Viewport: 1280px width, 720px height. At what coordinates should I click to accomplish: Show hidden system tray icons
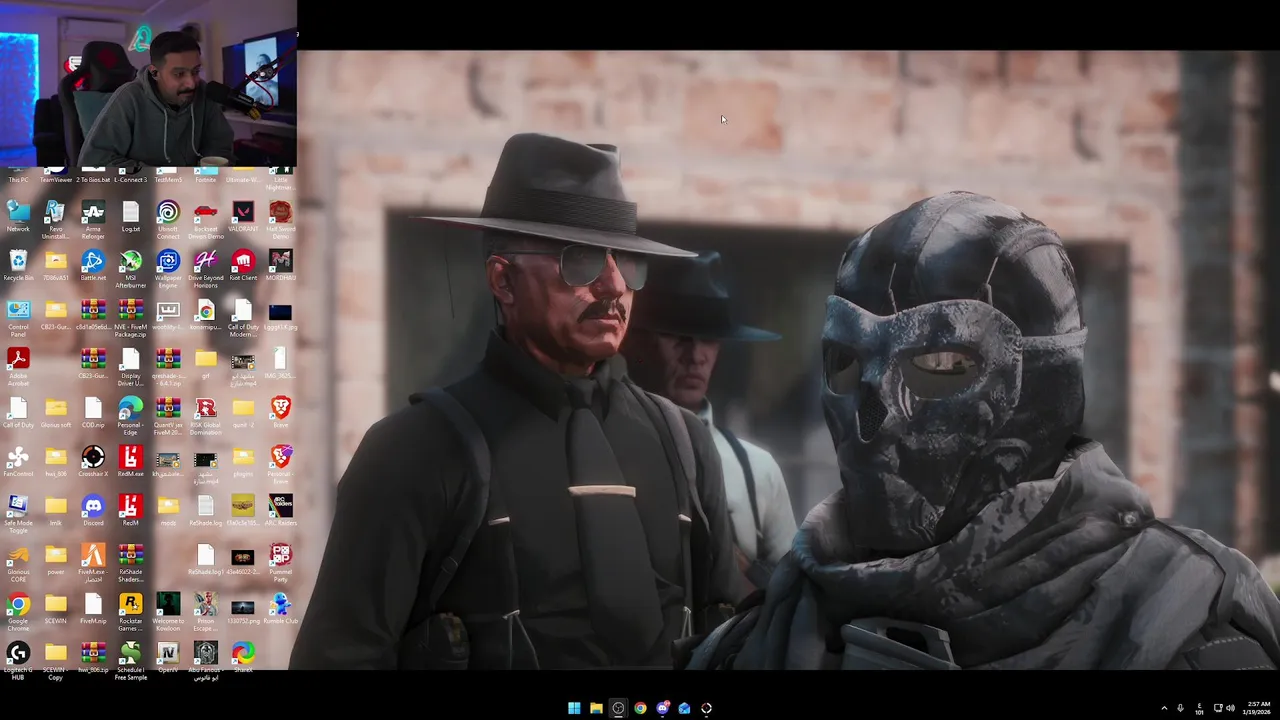tap(1163, 708)
